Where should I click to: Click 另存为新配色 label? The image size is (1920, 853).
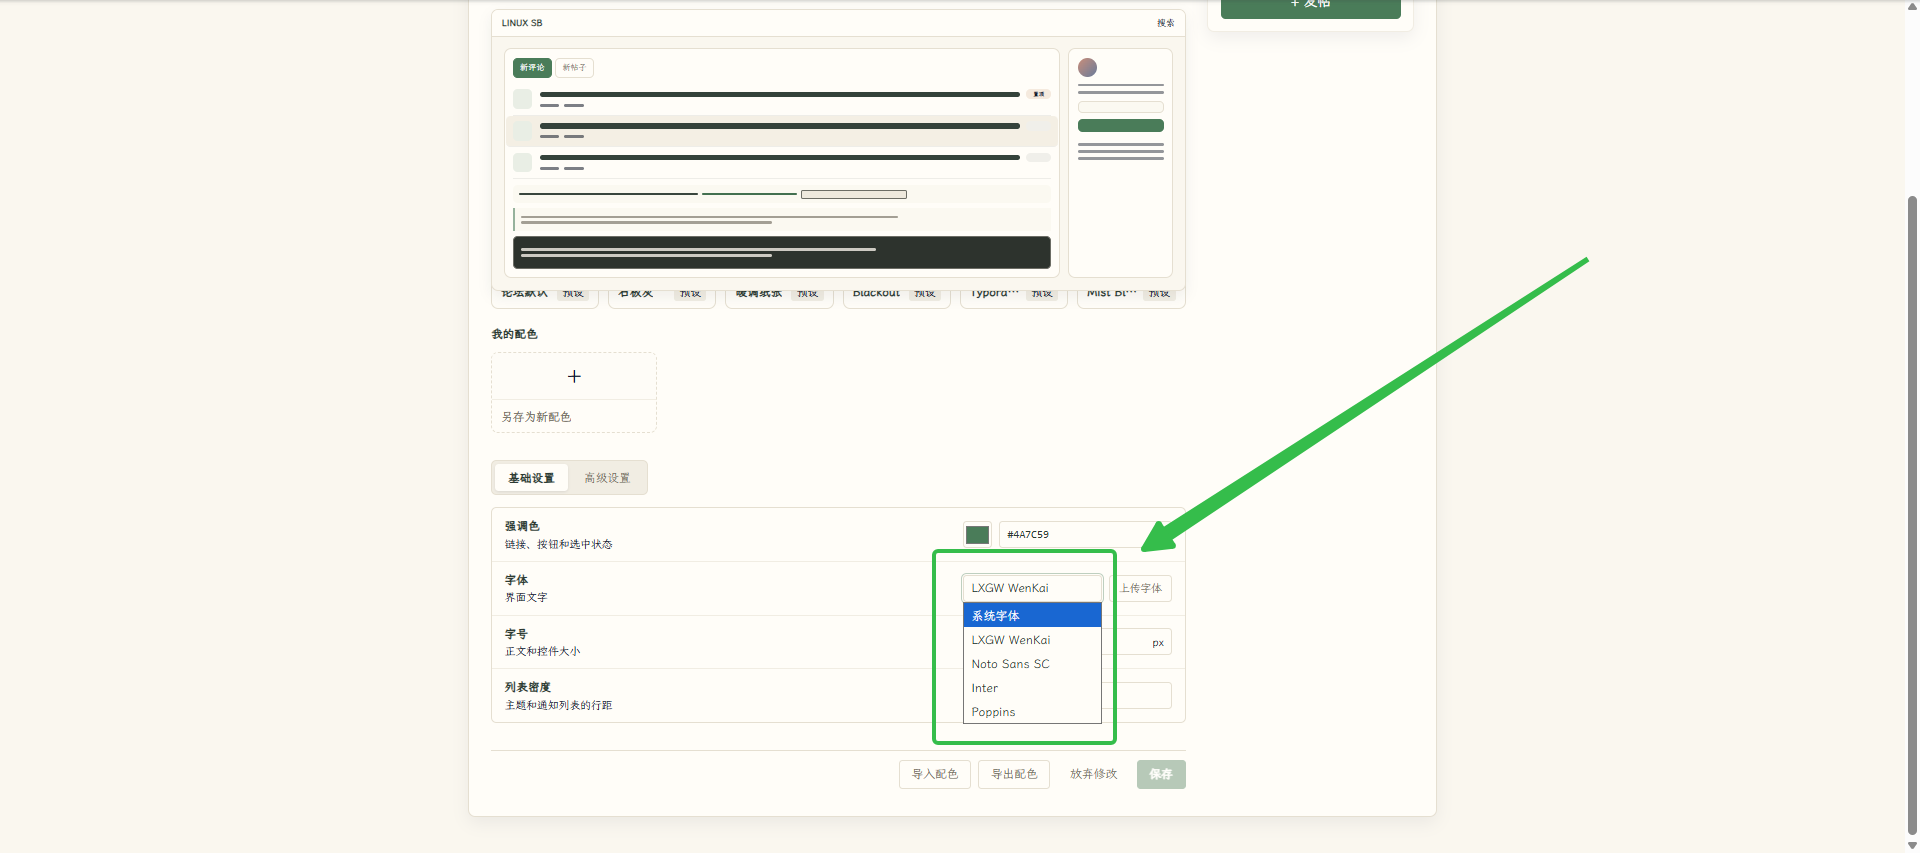click(x=536, y=417)
